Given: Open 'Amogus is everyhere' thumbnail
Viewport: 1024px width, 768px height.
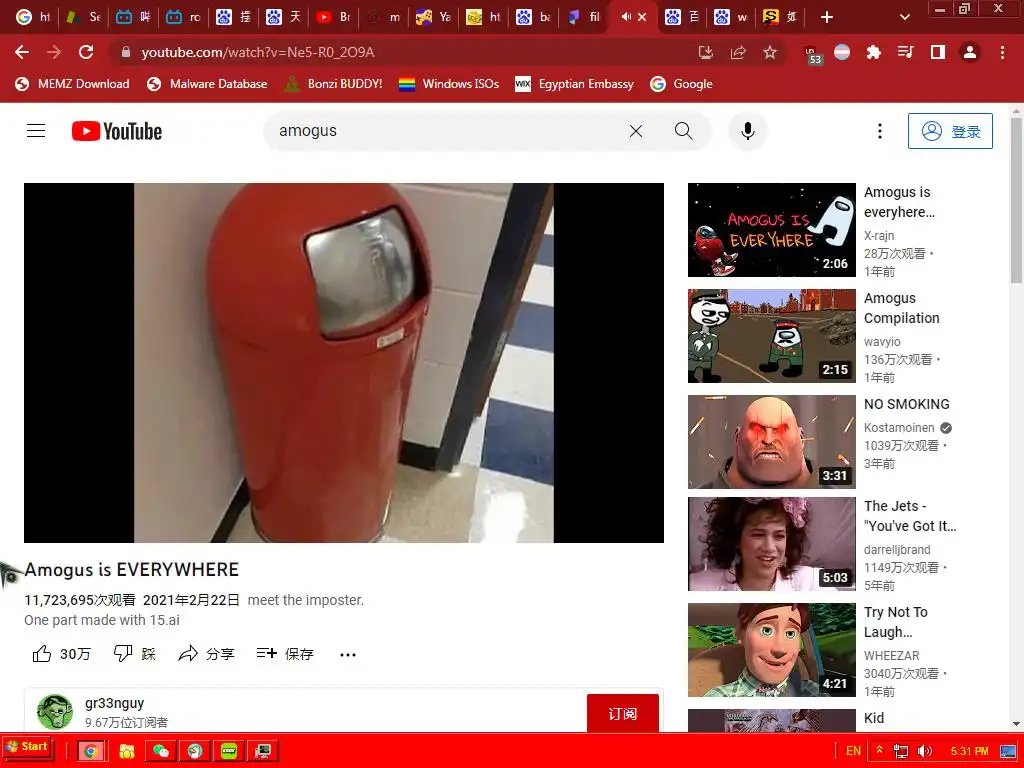Looking at the screenshot, I should click(x=771, y=230).
